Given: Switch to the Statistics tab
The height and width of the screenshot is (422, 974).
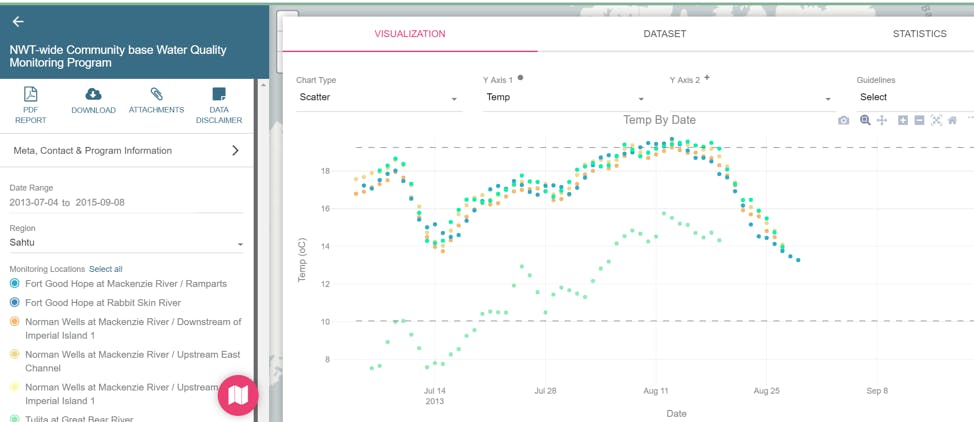Looking at the screenshot, I should 919,34.
